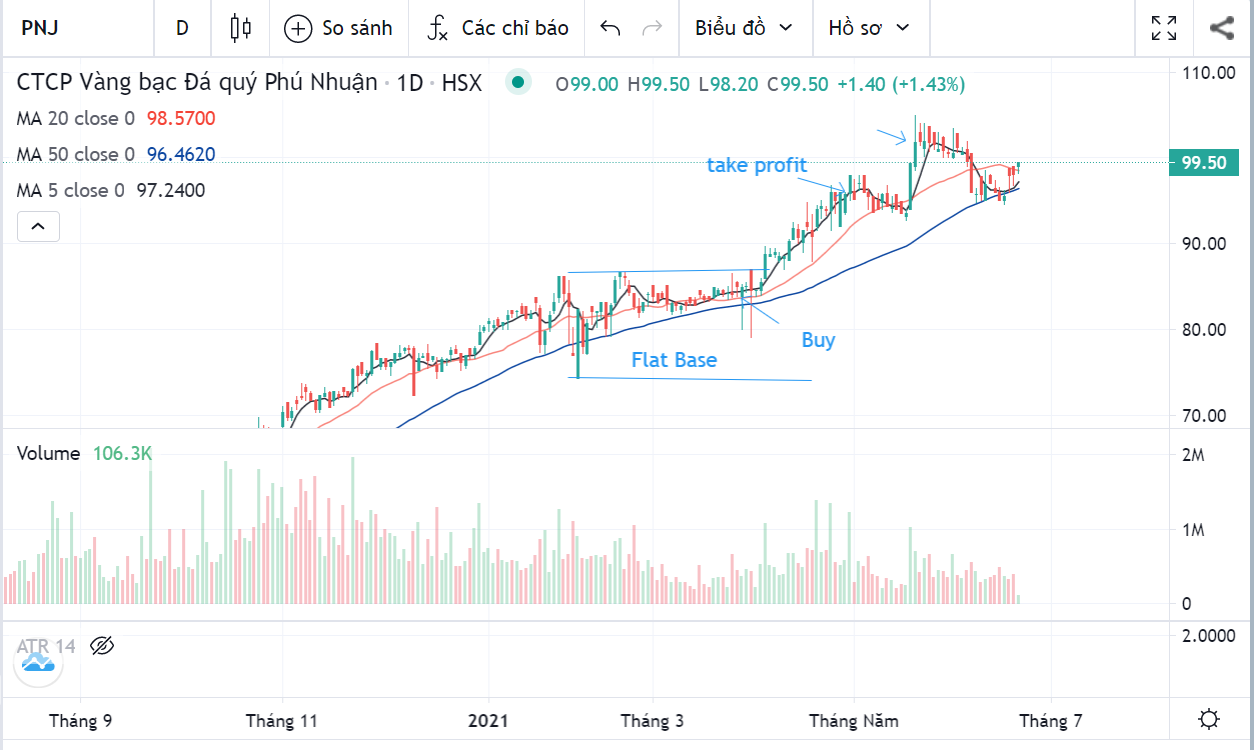This screenshot has height=750, width=1254.
Task: Select the MA 50 close indicator legend
Action: [x=75, y=155]
